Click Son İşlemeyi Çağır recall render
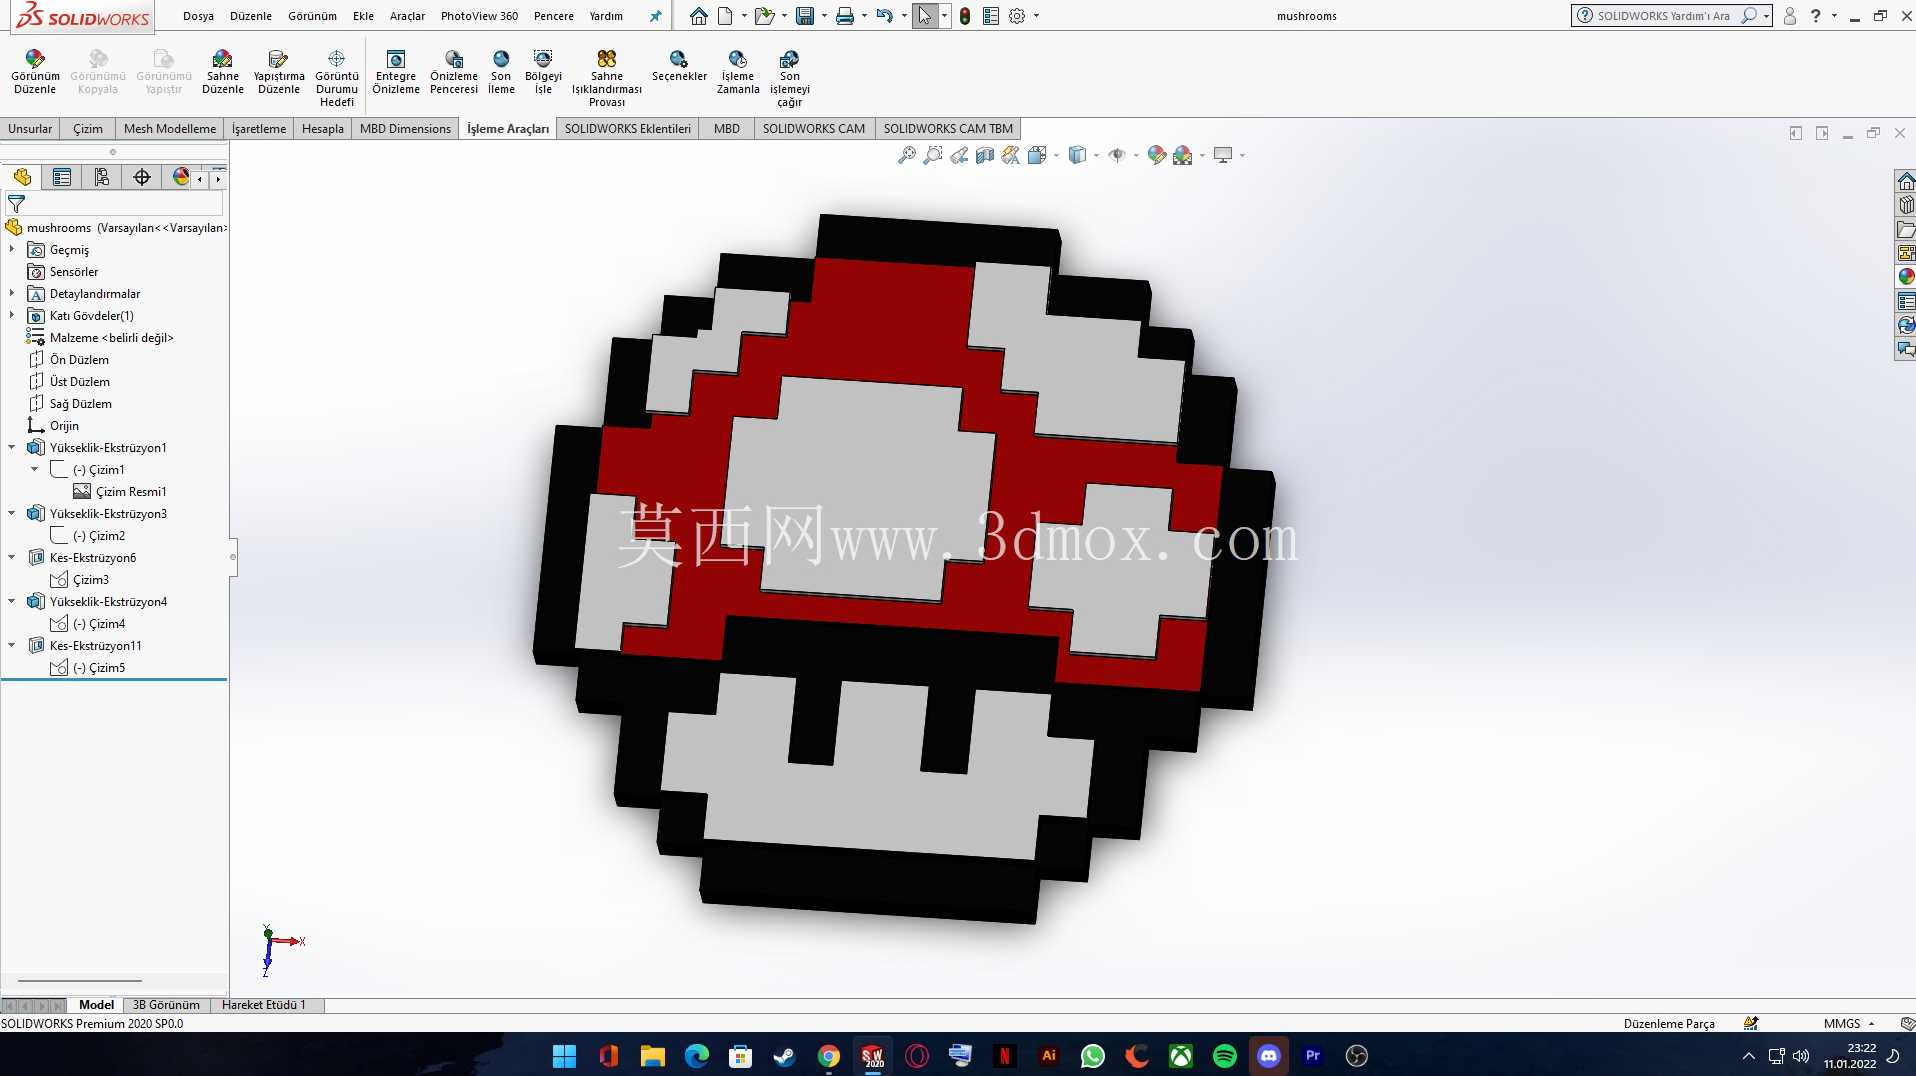The width and height of the screenshot is (1916, 1076). click(790, 78)
